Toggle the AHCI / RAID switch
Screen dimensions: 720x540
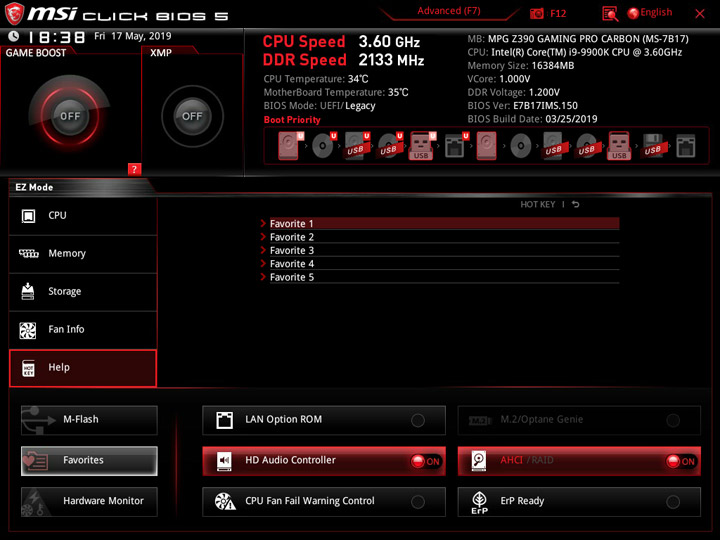(x=579, y=461)
